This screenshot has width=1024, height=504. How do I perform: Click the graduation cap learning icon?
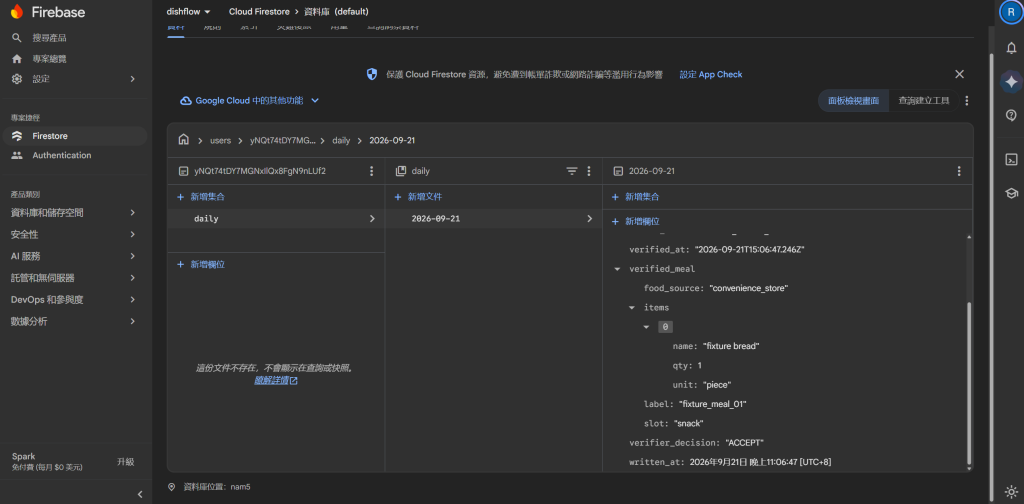pyautogui.click(x=1012, y=193)
